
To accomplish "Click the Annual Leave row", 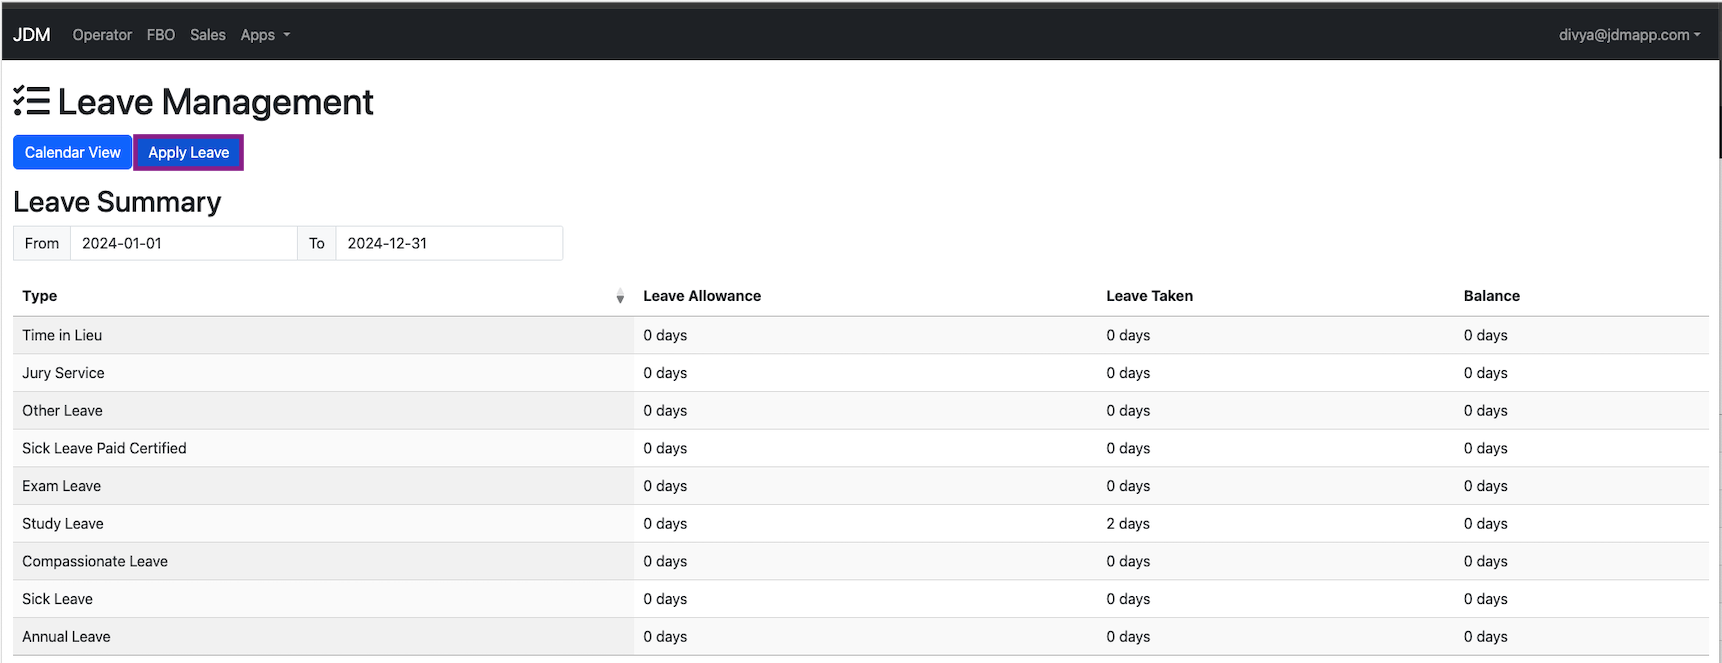I will coord(66,637).
